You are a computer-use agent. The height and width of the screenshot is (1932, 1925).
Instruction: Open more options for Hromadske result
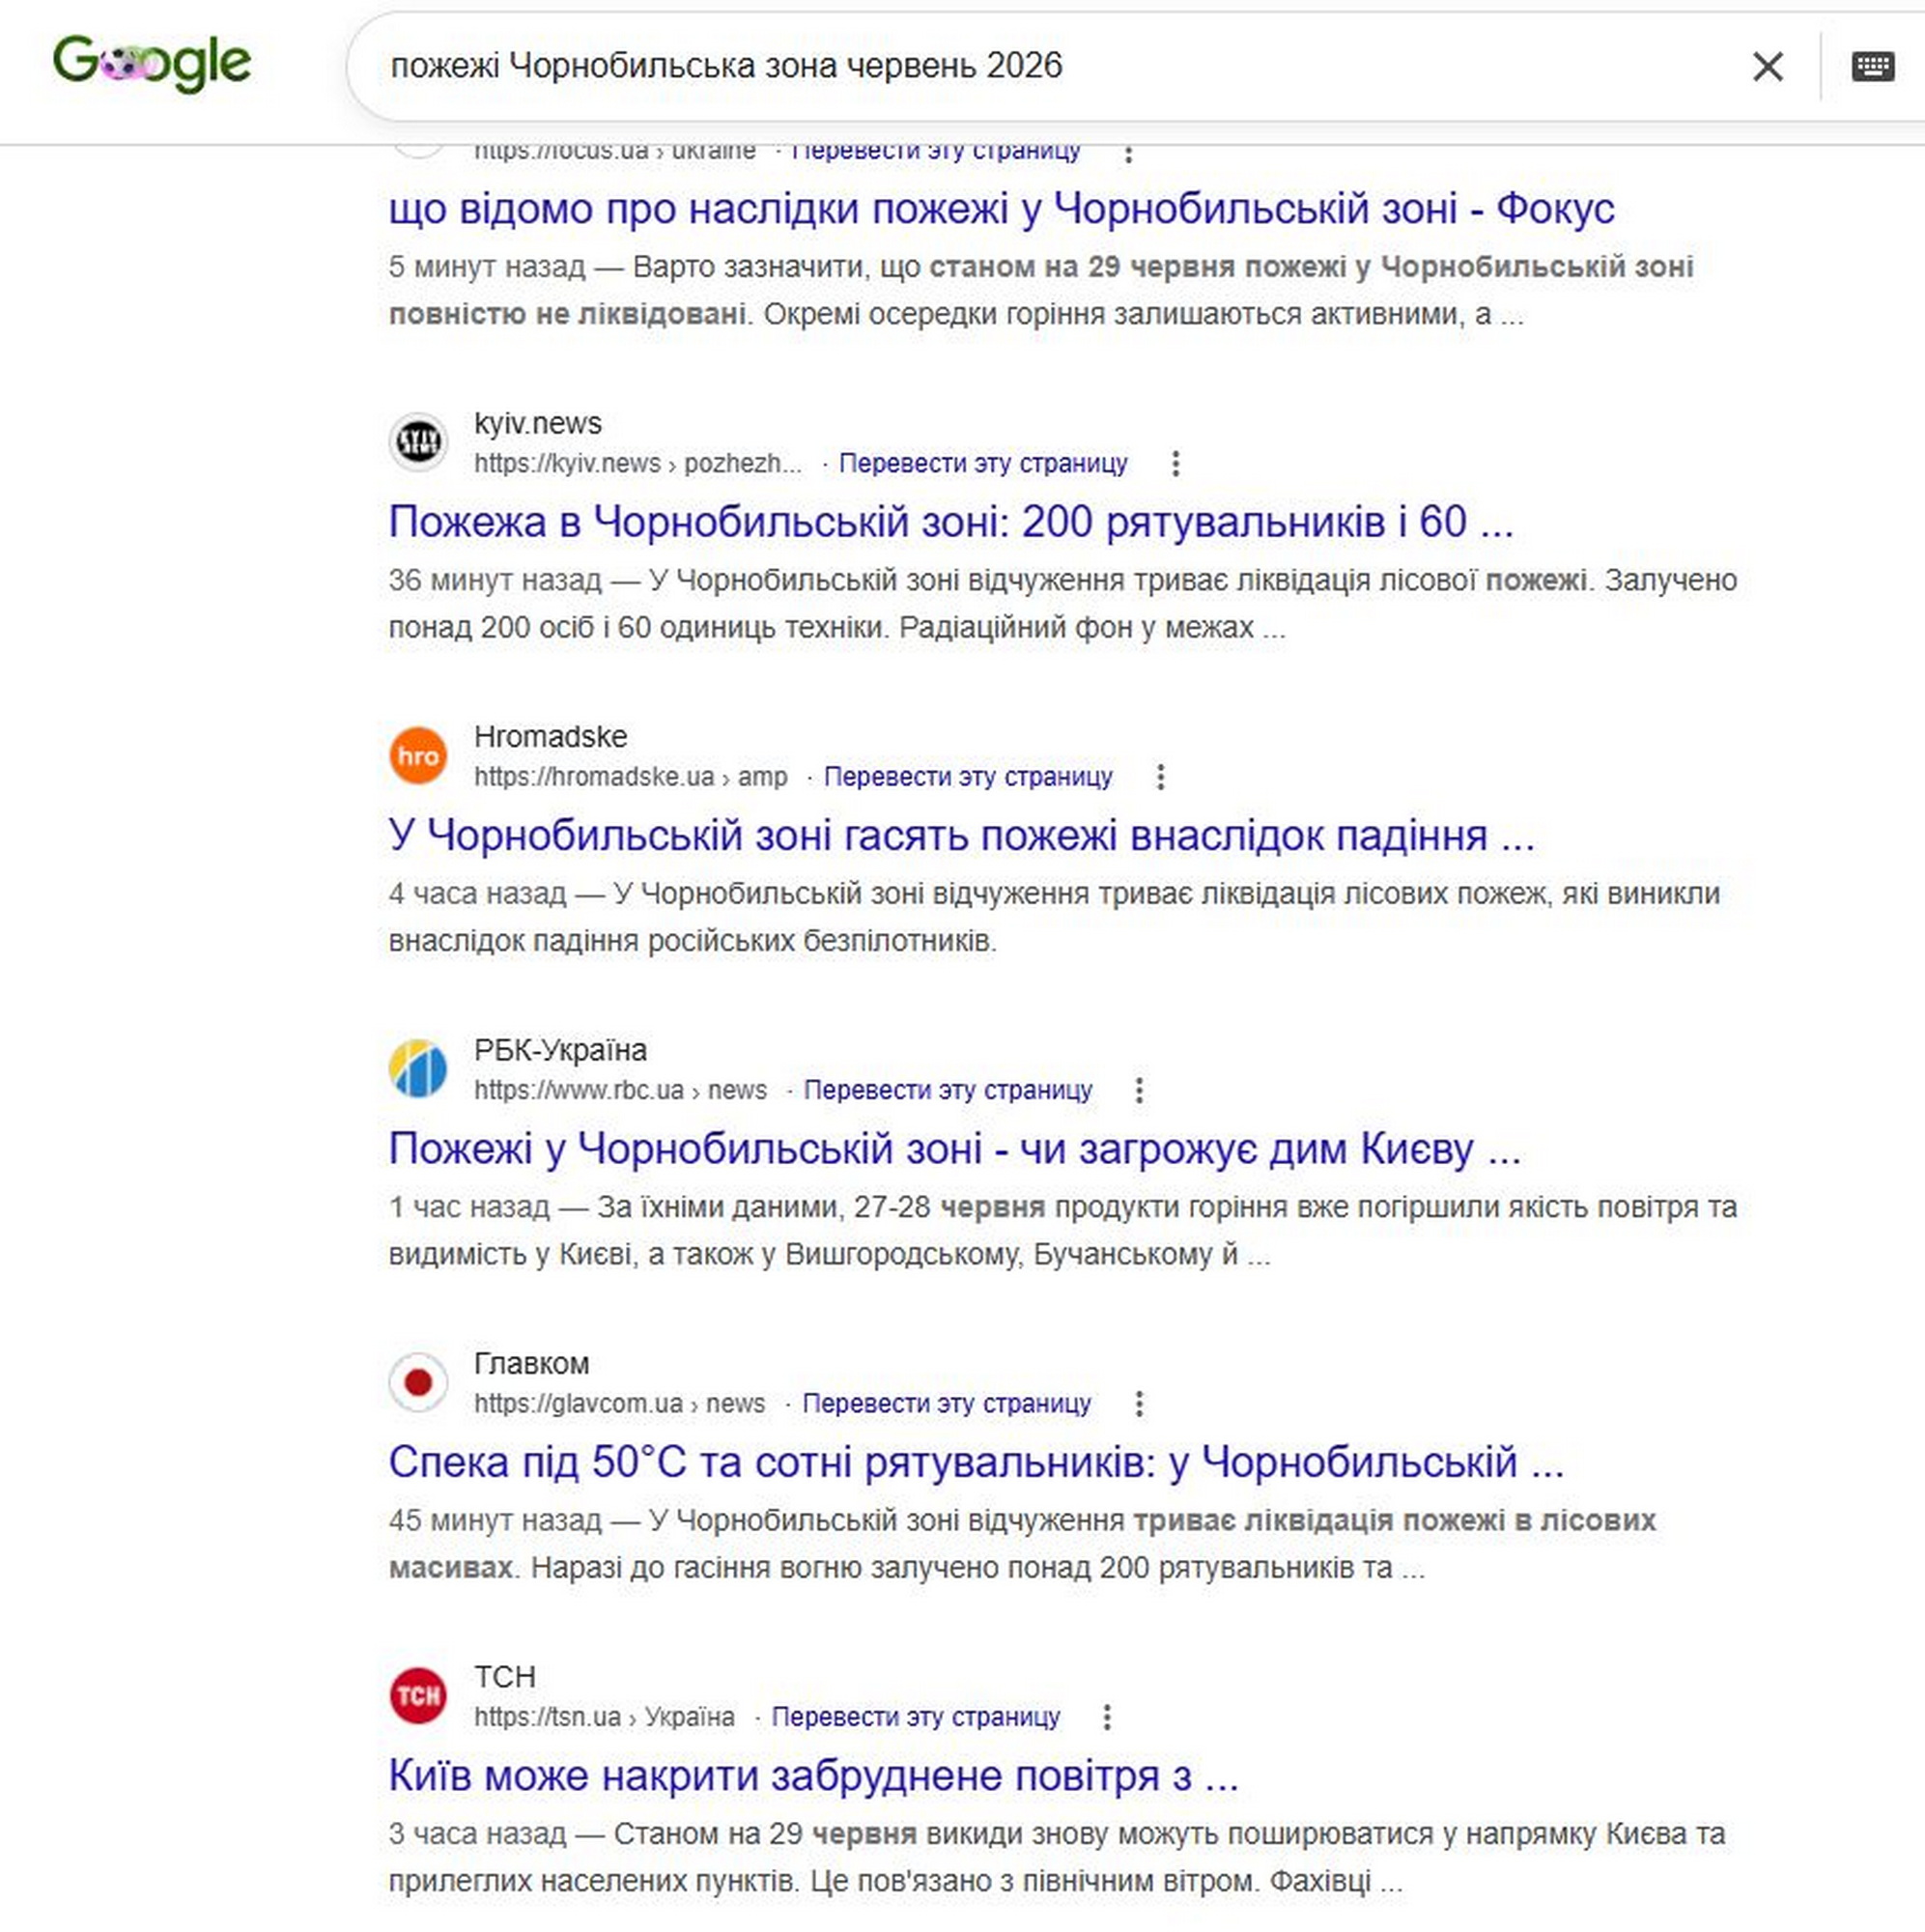pos(1160,777)
